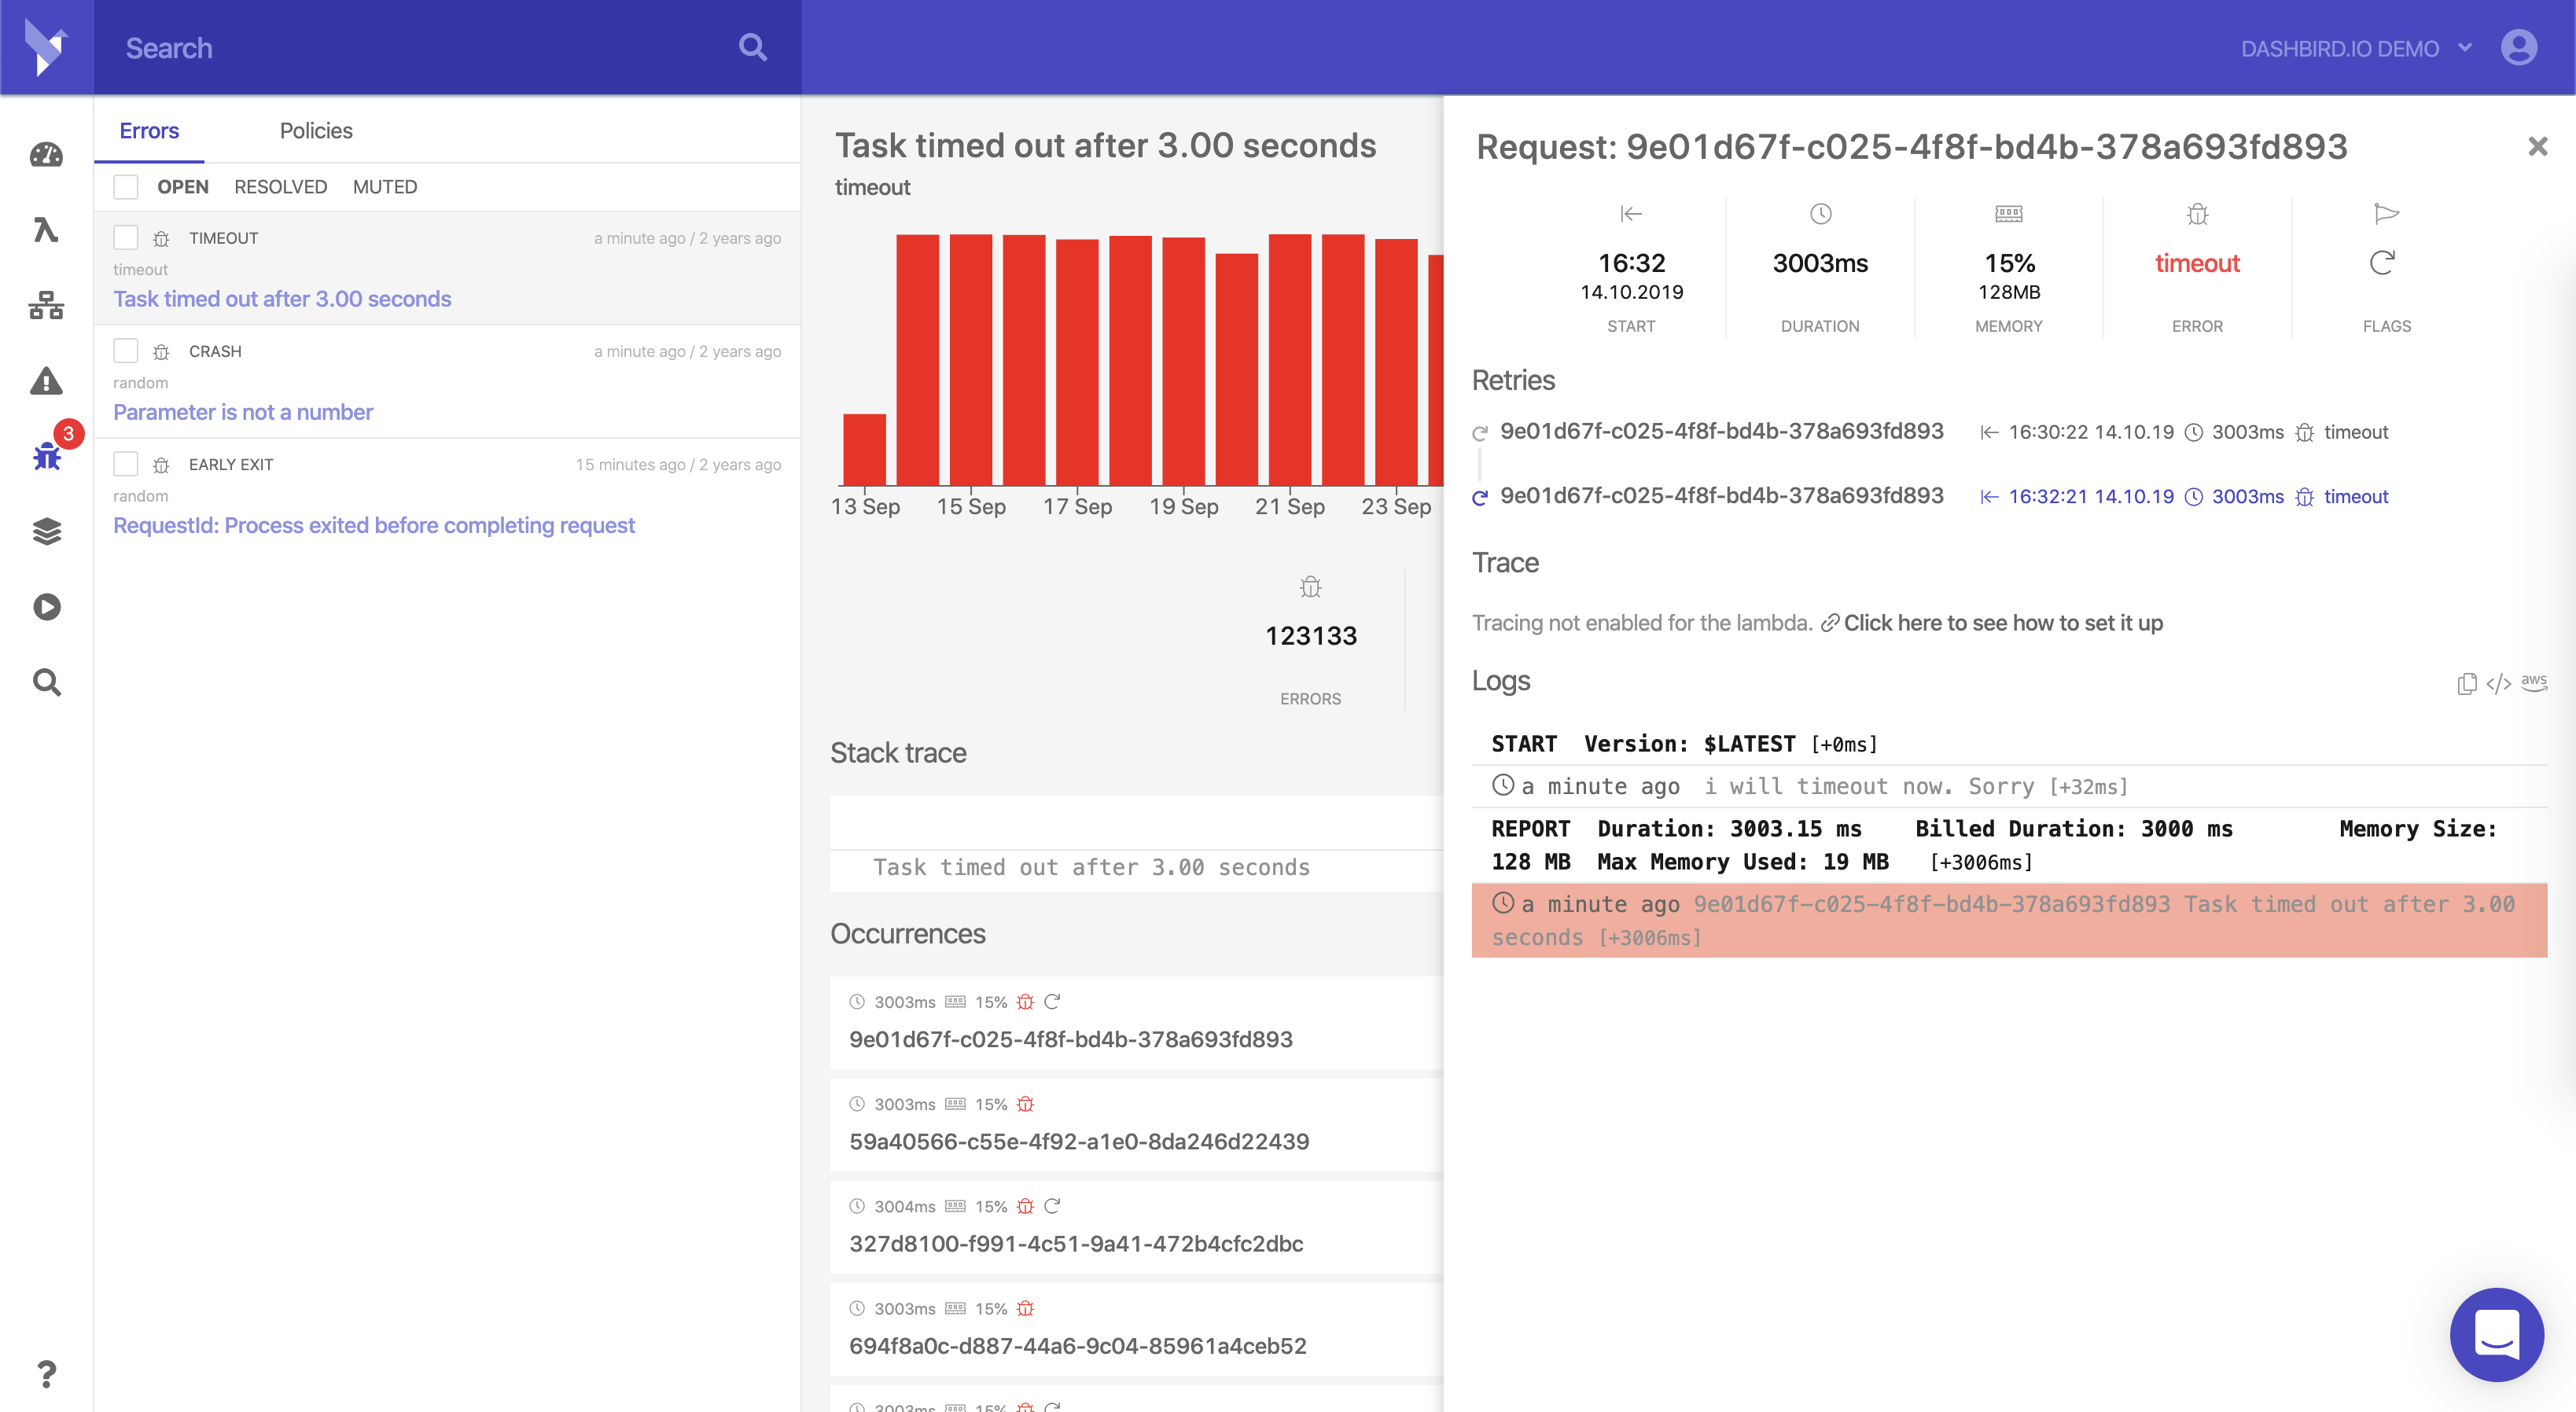2576x1412 pixels.
Task: Check the CRASH error checkbox
Action: pyautogui.click(x=126, y=351)
